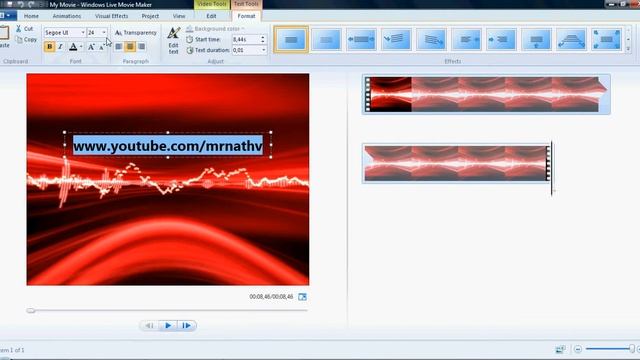Screen dimensions: 640x360
Task: Click the shrink font size icon
Action: [101, 47]
